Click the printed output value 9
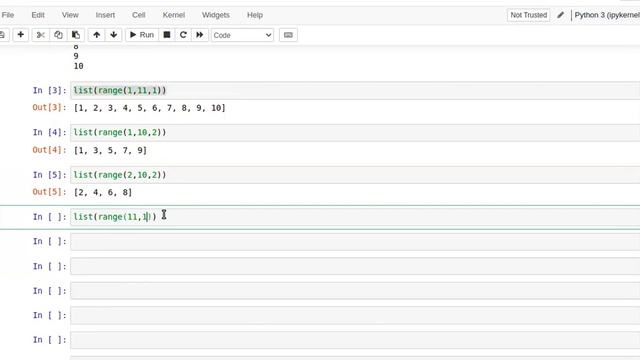 point(76,56)
